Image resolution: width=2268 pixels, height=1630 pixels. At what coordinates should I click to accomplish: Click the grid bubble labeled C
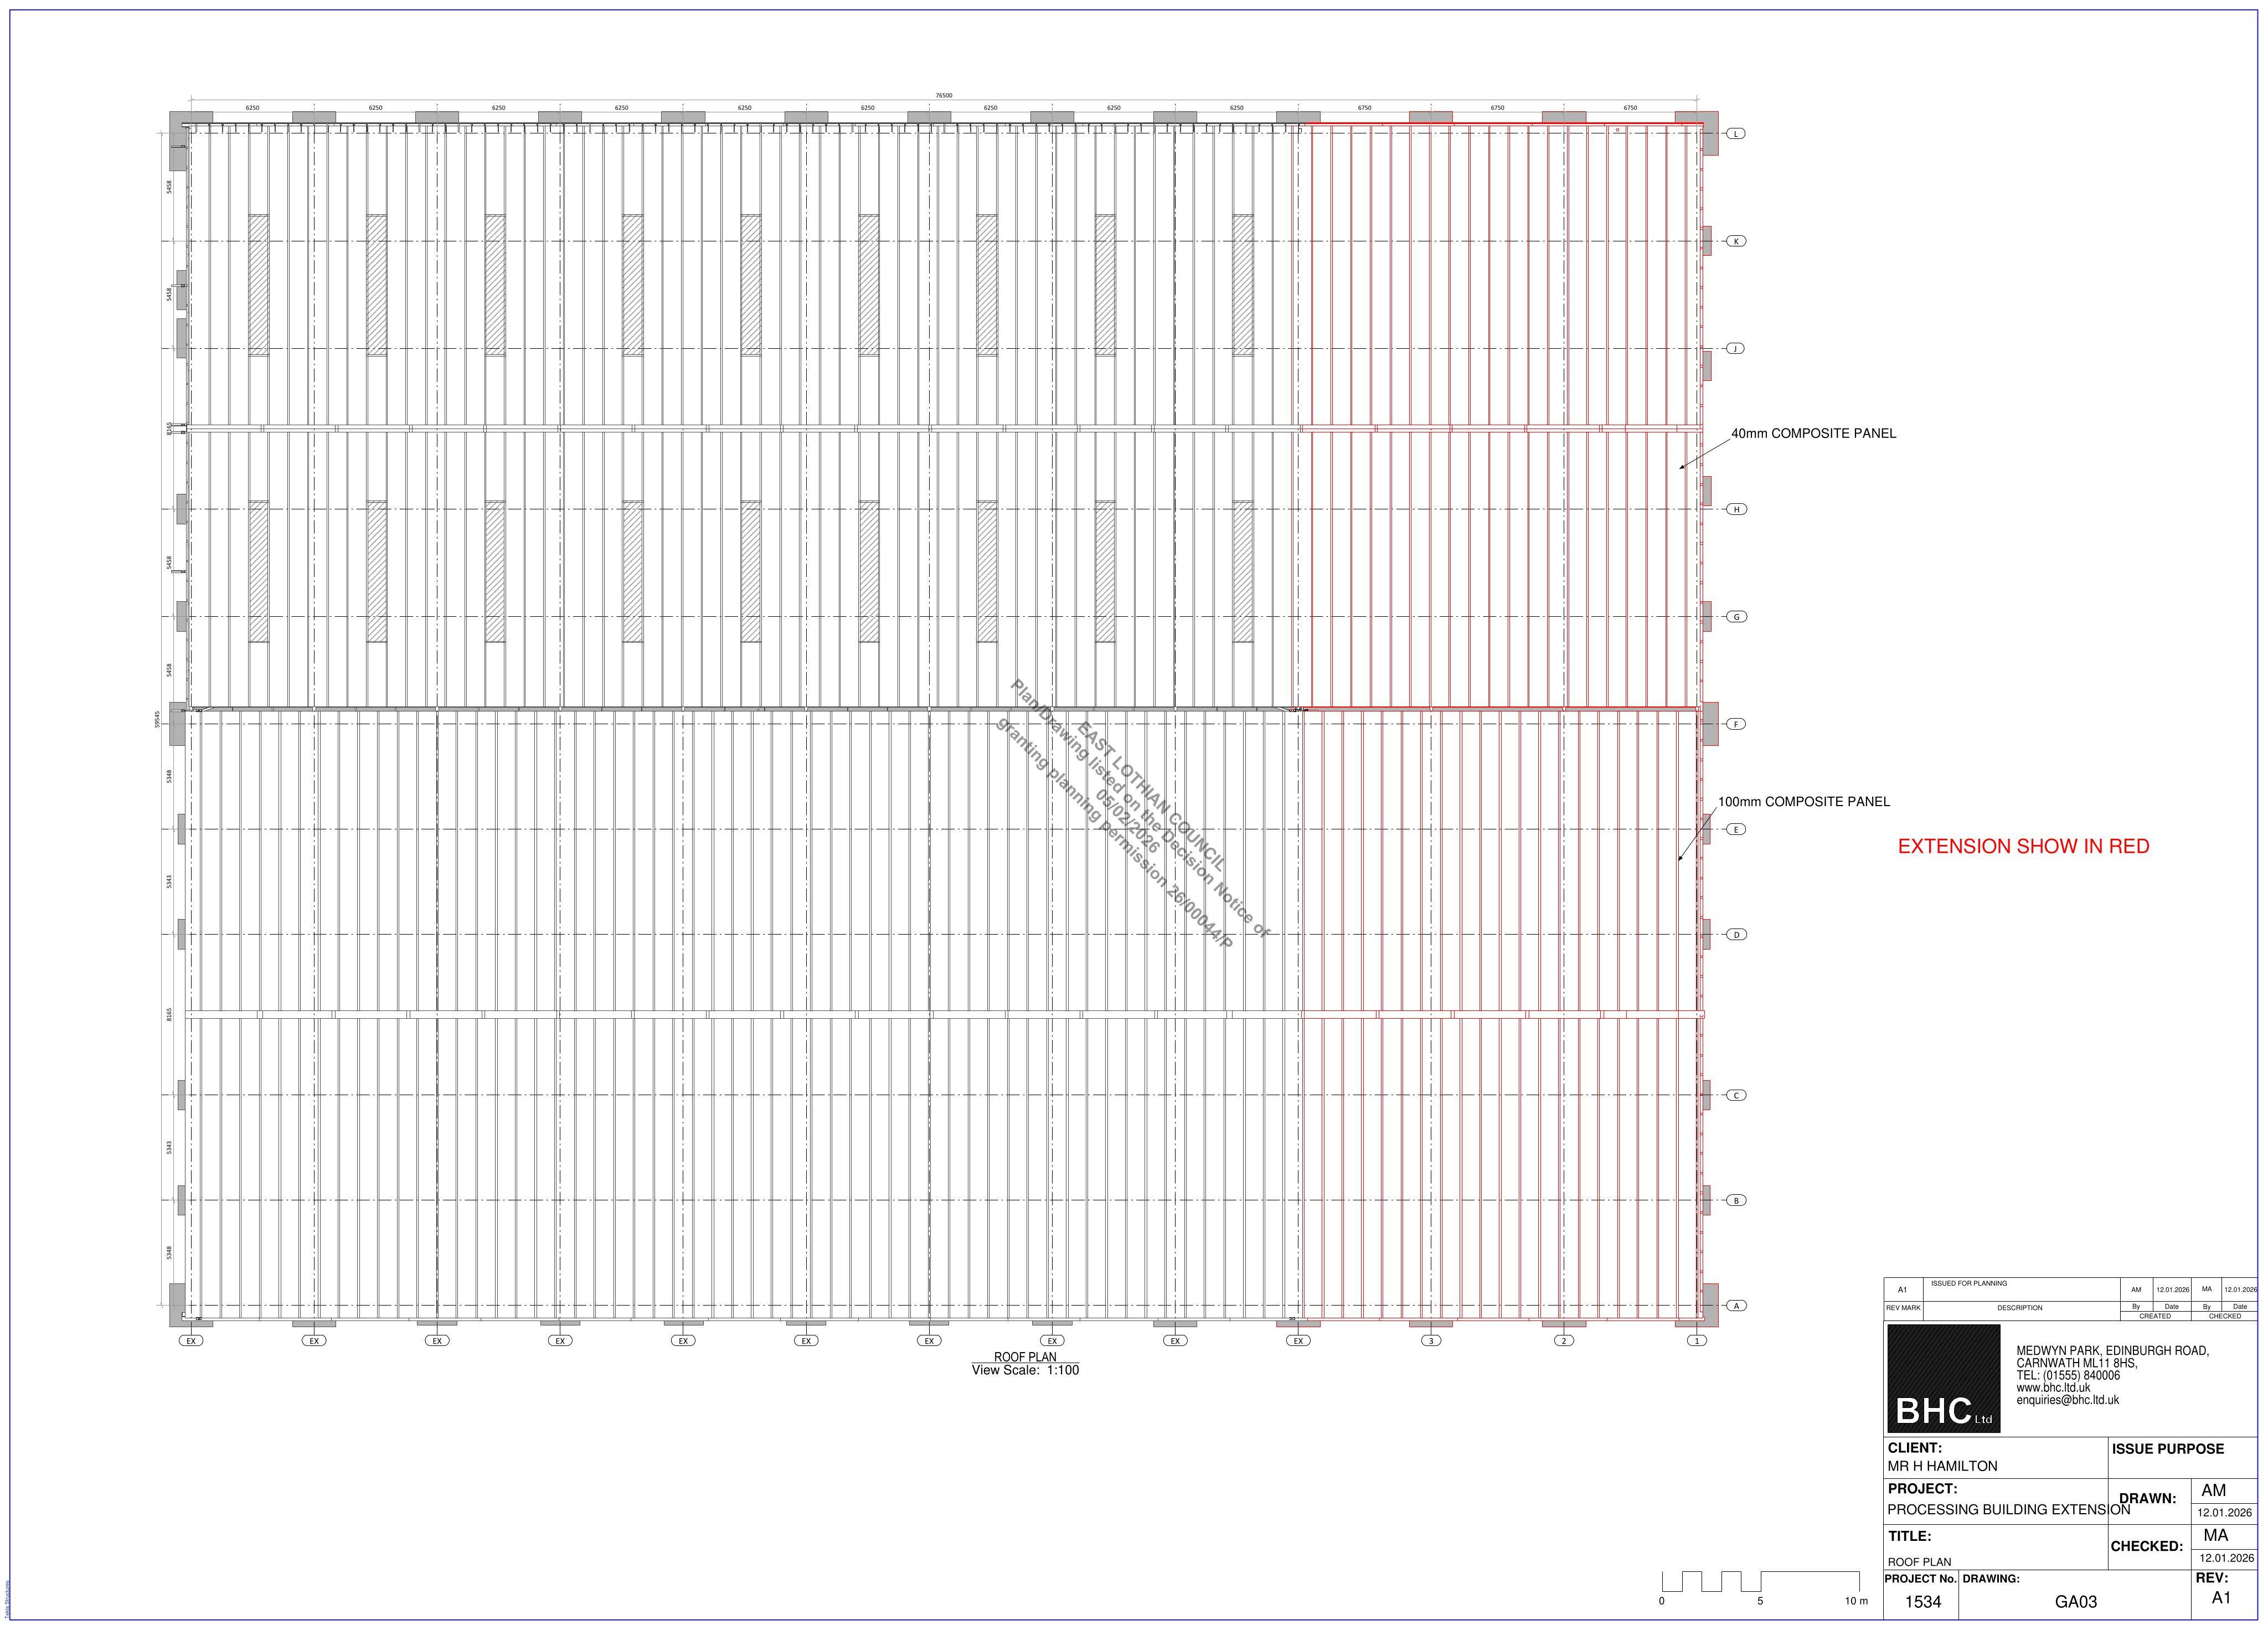tap(1737, 1095)
